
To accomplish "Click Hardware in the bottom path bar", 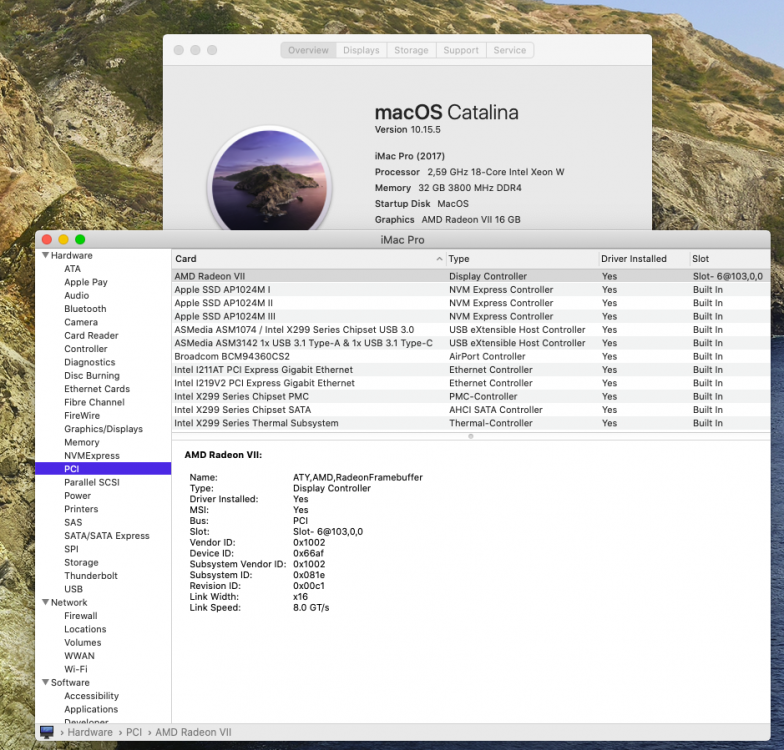I will (90, 732).
